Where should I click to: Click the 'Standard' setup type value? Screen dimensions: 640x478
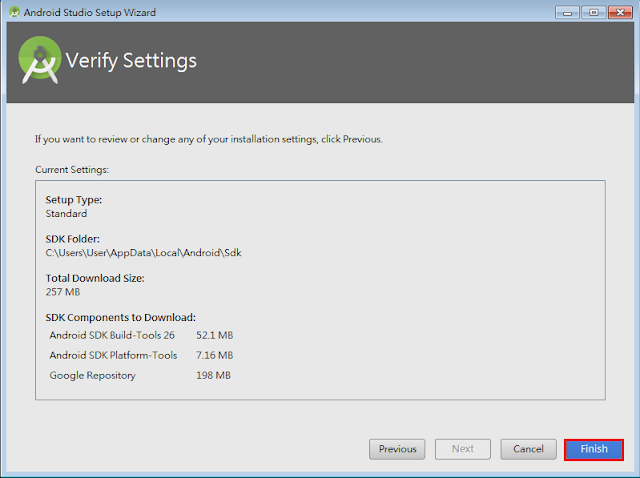click(66, 214)
